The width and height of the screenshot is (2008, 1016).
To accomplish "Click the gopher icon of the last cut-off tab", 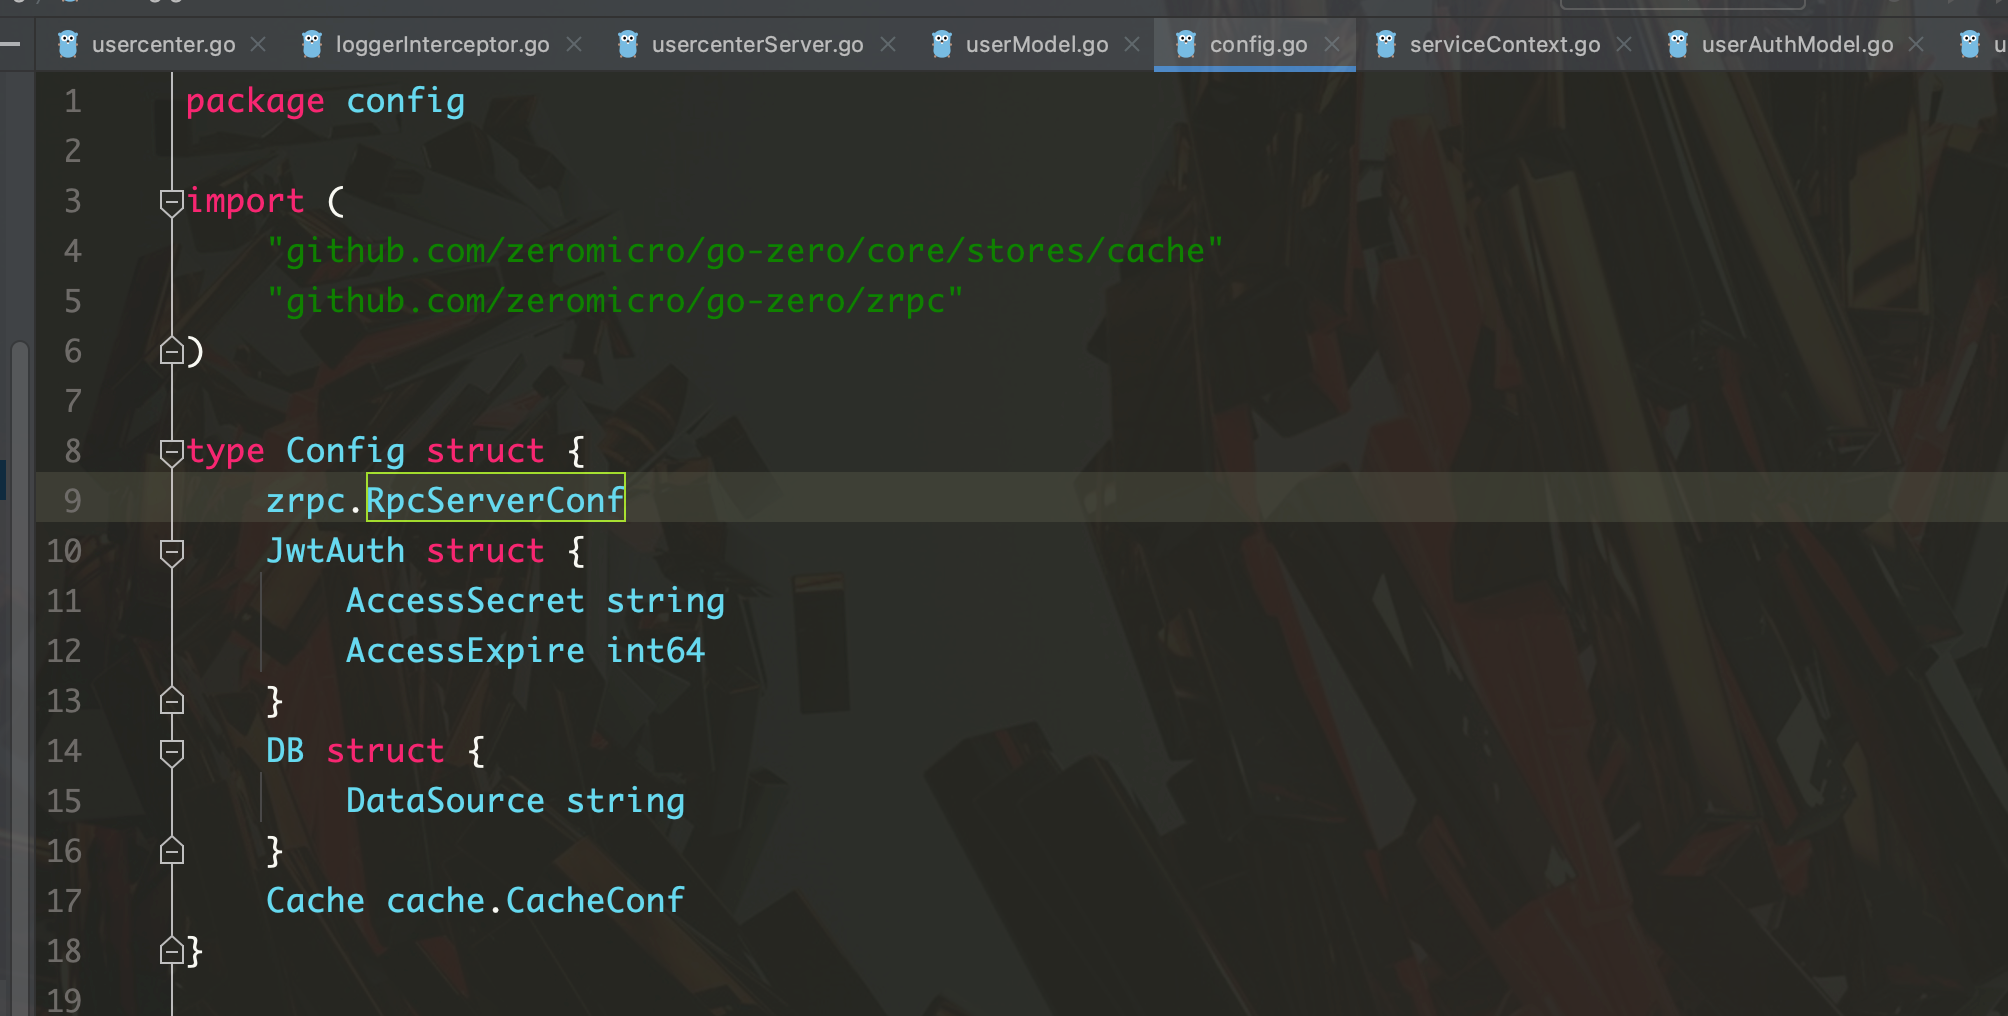I will (x=1970, y=44).
